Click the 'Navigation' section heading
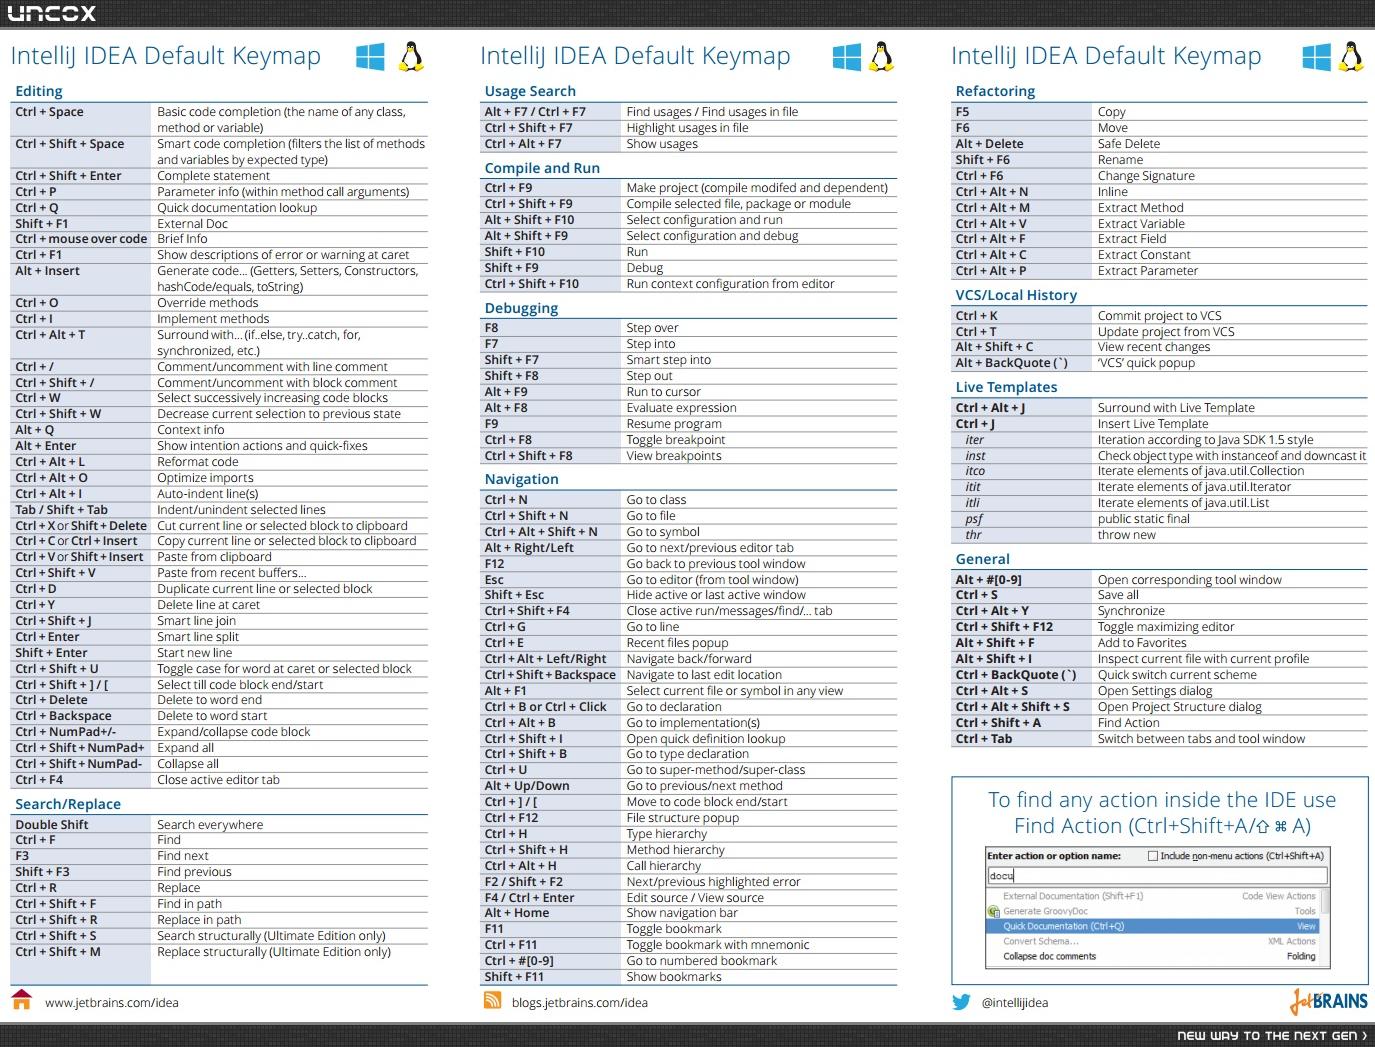The image size is (1375, 1047). [x=521, y=479]
